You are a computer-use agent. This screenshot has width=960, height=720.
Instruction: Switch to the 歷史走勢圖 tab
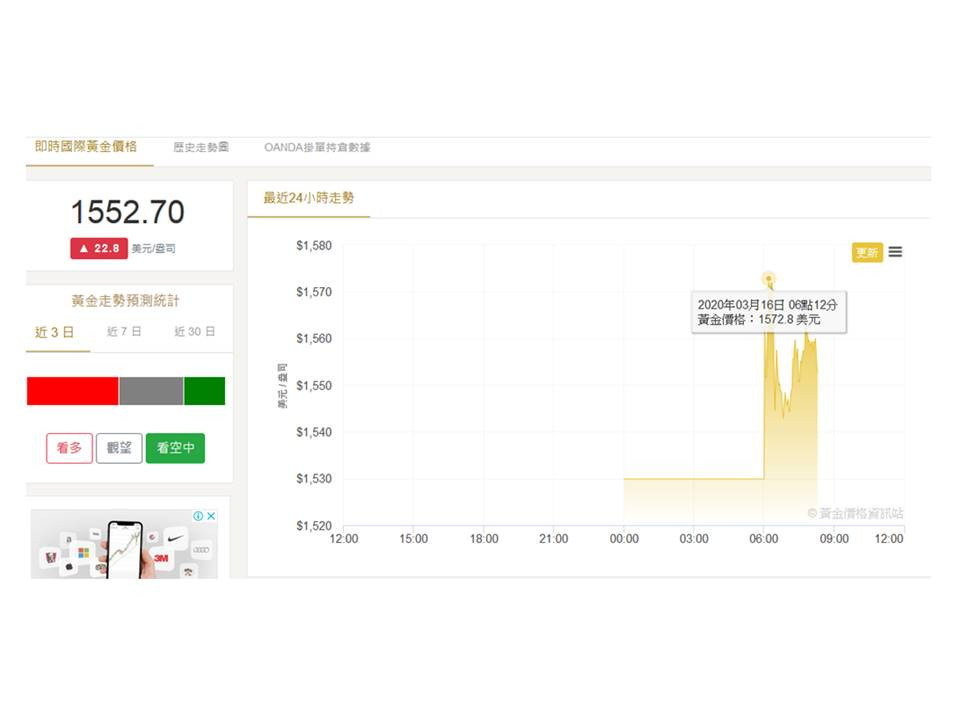click(201, 147)
